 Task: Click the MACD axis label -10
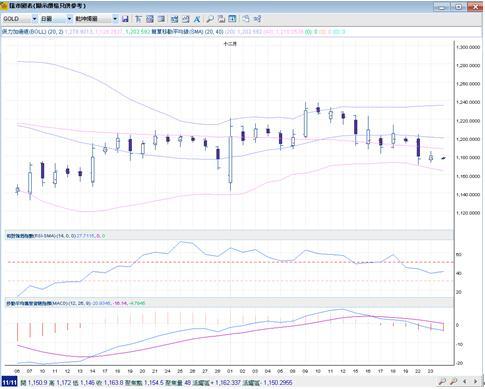click(x=459, y=344)
